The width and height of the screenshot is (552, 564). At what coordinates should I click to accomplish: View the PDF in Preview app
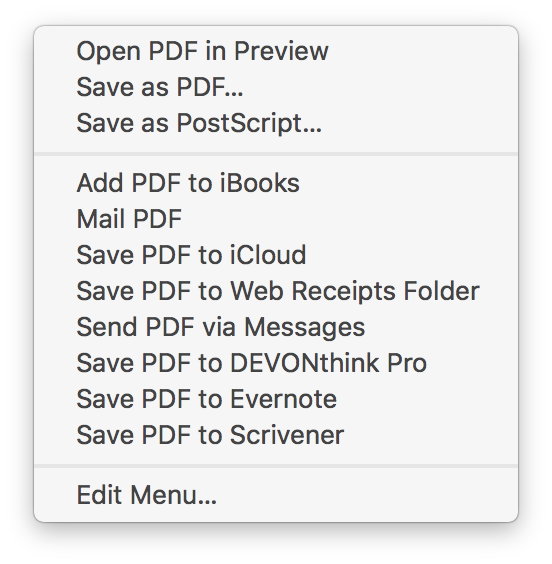pyautogui.click(x=276, y=51)
